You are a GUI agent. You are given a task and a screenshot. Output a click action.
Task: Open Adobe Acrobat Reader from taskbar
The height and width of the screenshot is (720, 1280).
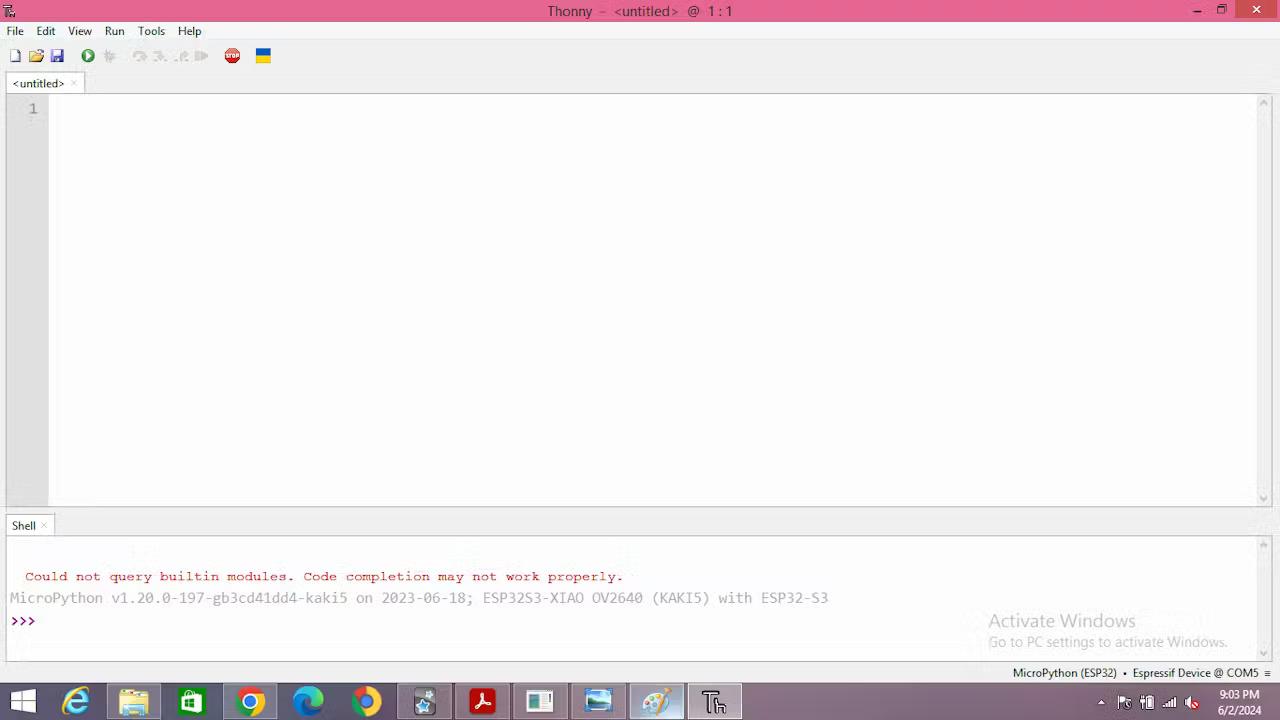[x=482, y=702]
